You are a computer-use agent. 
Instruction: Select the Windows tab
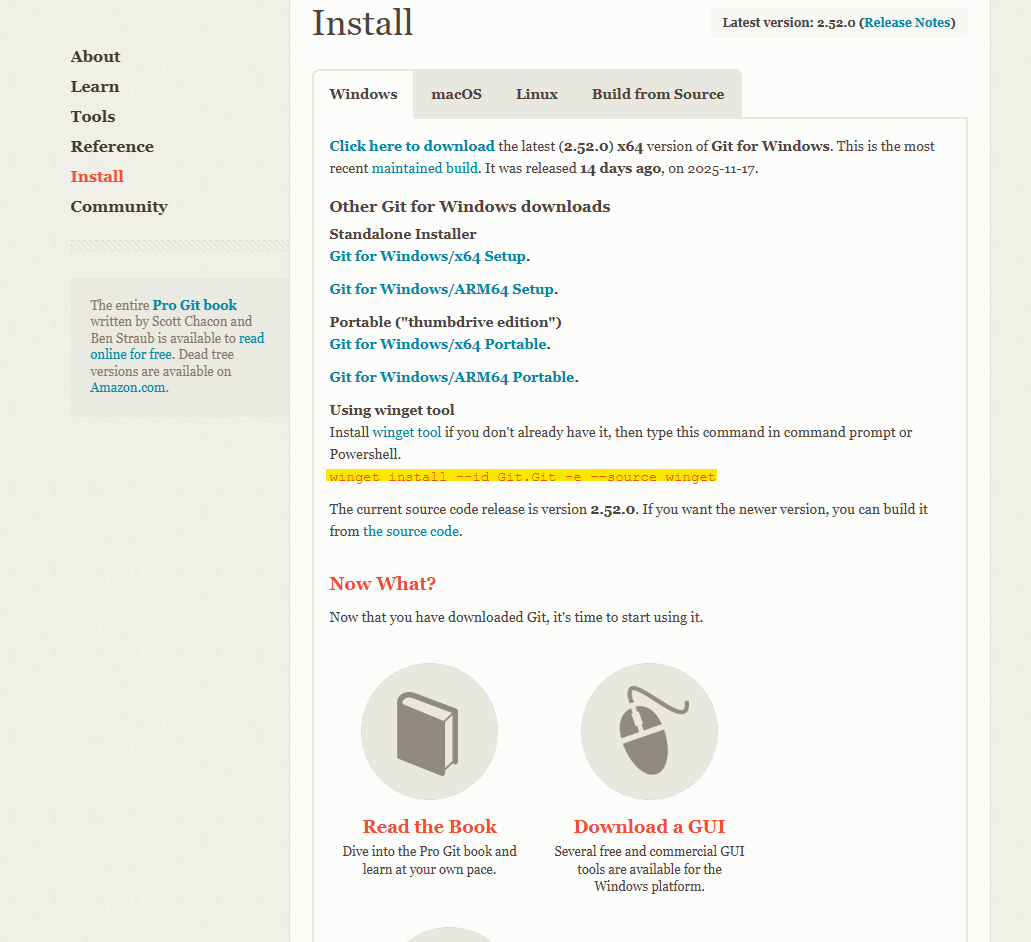(x=363, y=94)
